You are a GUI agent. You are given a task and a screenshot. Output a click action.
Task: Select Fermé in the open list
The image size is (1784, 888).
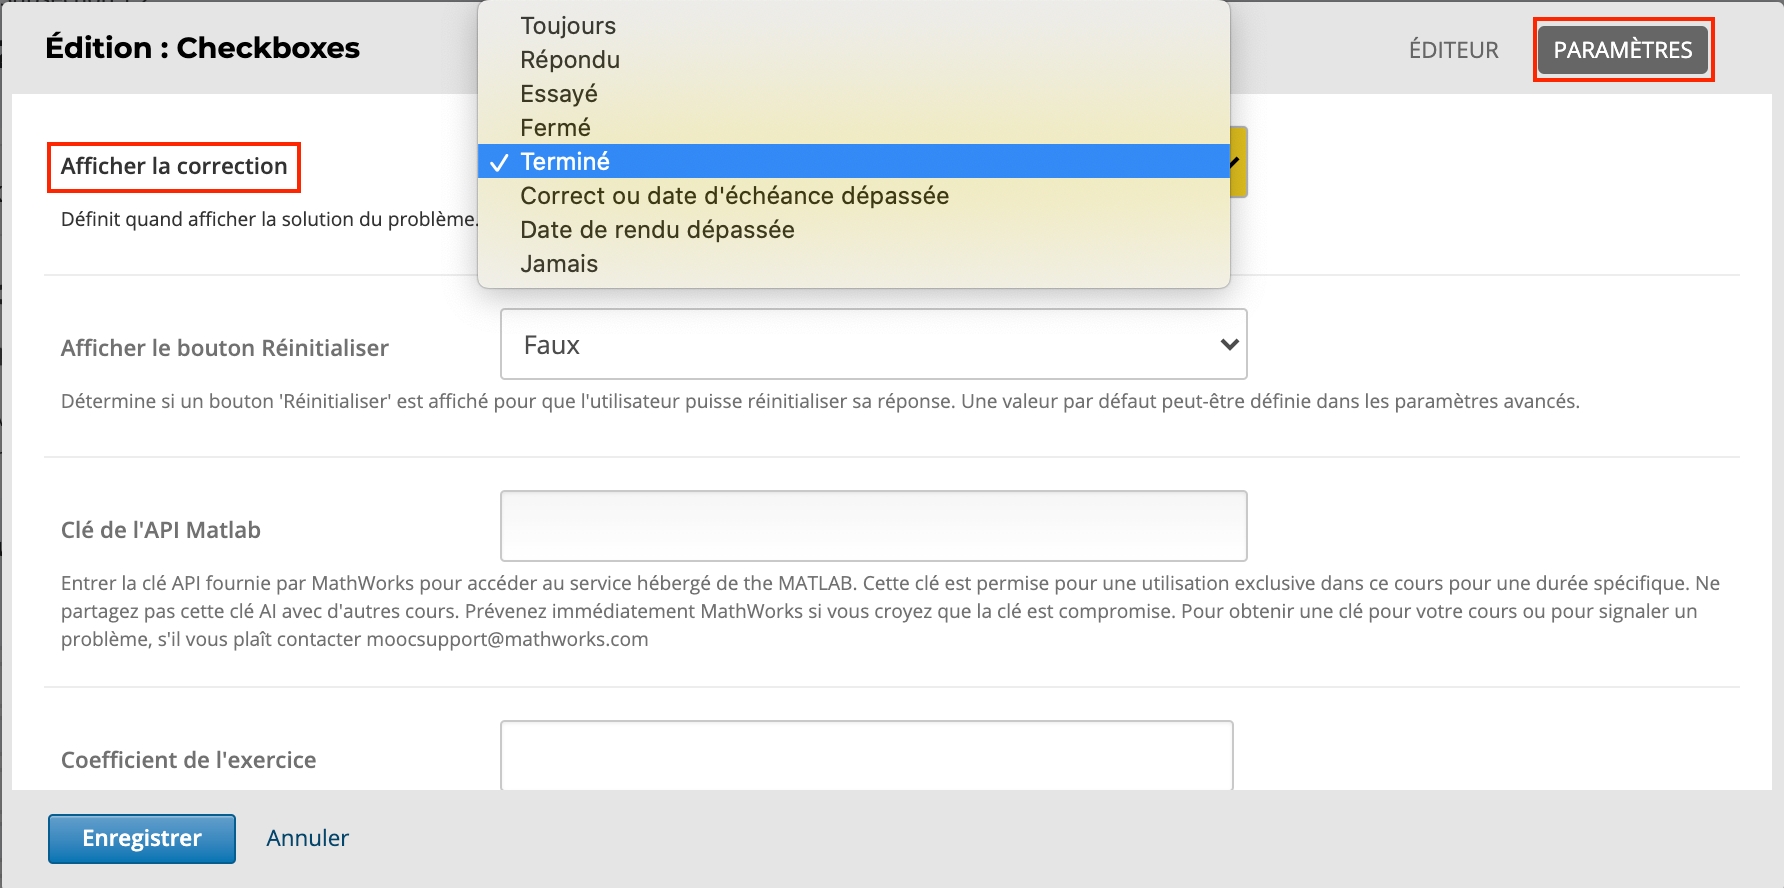[x=555, y=128]
